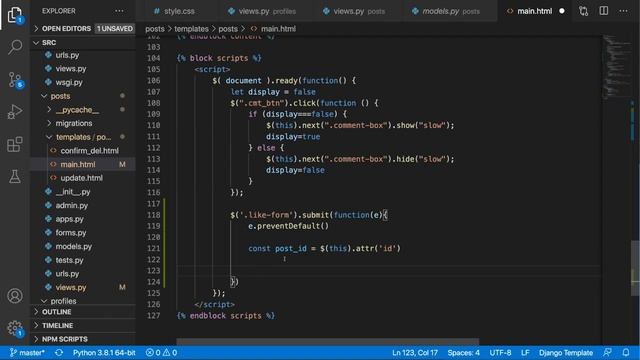Viewport: 640px width, 360px height.
Task: Select Python 3.8.1 64-bit interpreter
Action: 104,353
